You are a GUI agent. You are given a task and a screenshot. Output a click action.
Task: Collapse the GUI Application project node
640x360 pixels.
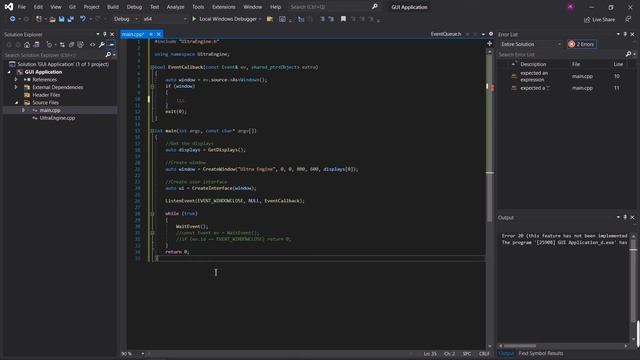[x=9, y=72]
